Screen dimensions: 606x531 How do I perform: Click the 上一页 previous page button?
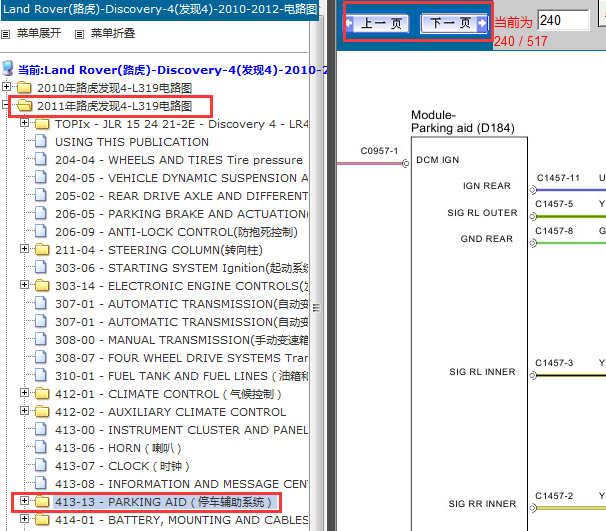[x=378, y=23]
